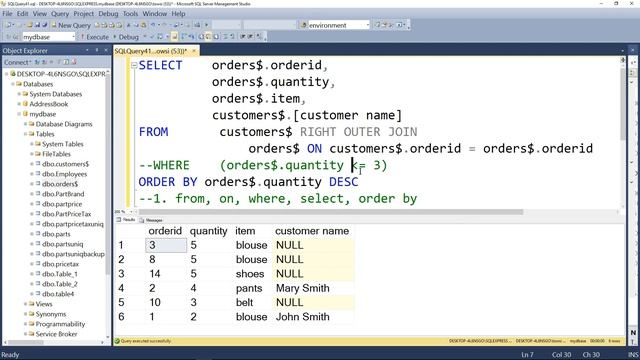Select dbo.orders$ table

tap(60, 184)
